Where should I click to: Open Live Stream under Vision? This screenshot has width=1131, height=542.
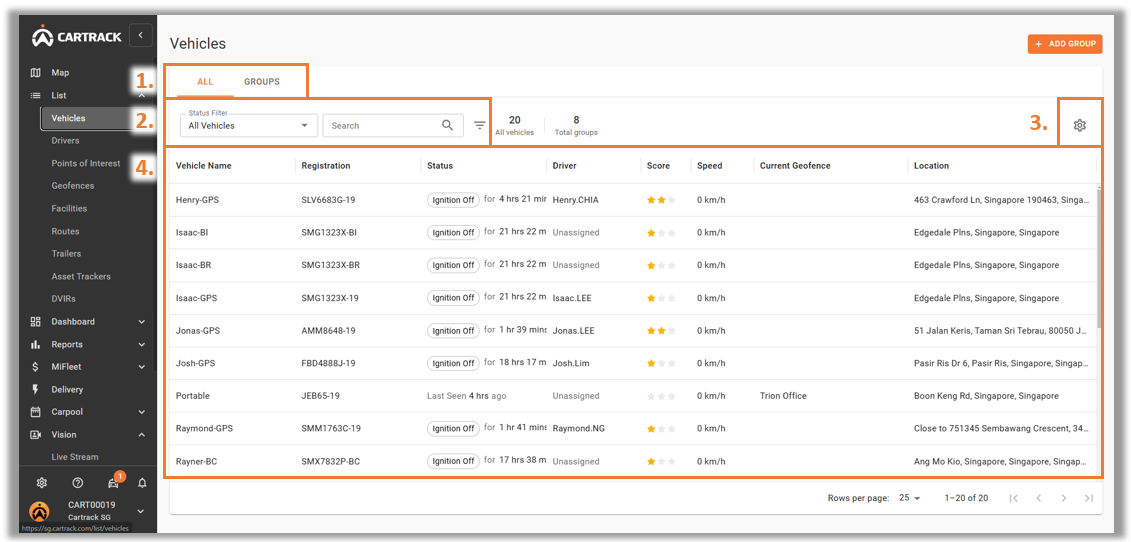point(75,457)
